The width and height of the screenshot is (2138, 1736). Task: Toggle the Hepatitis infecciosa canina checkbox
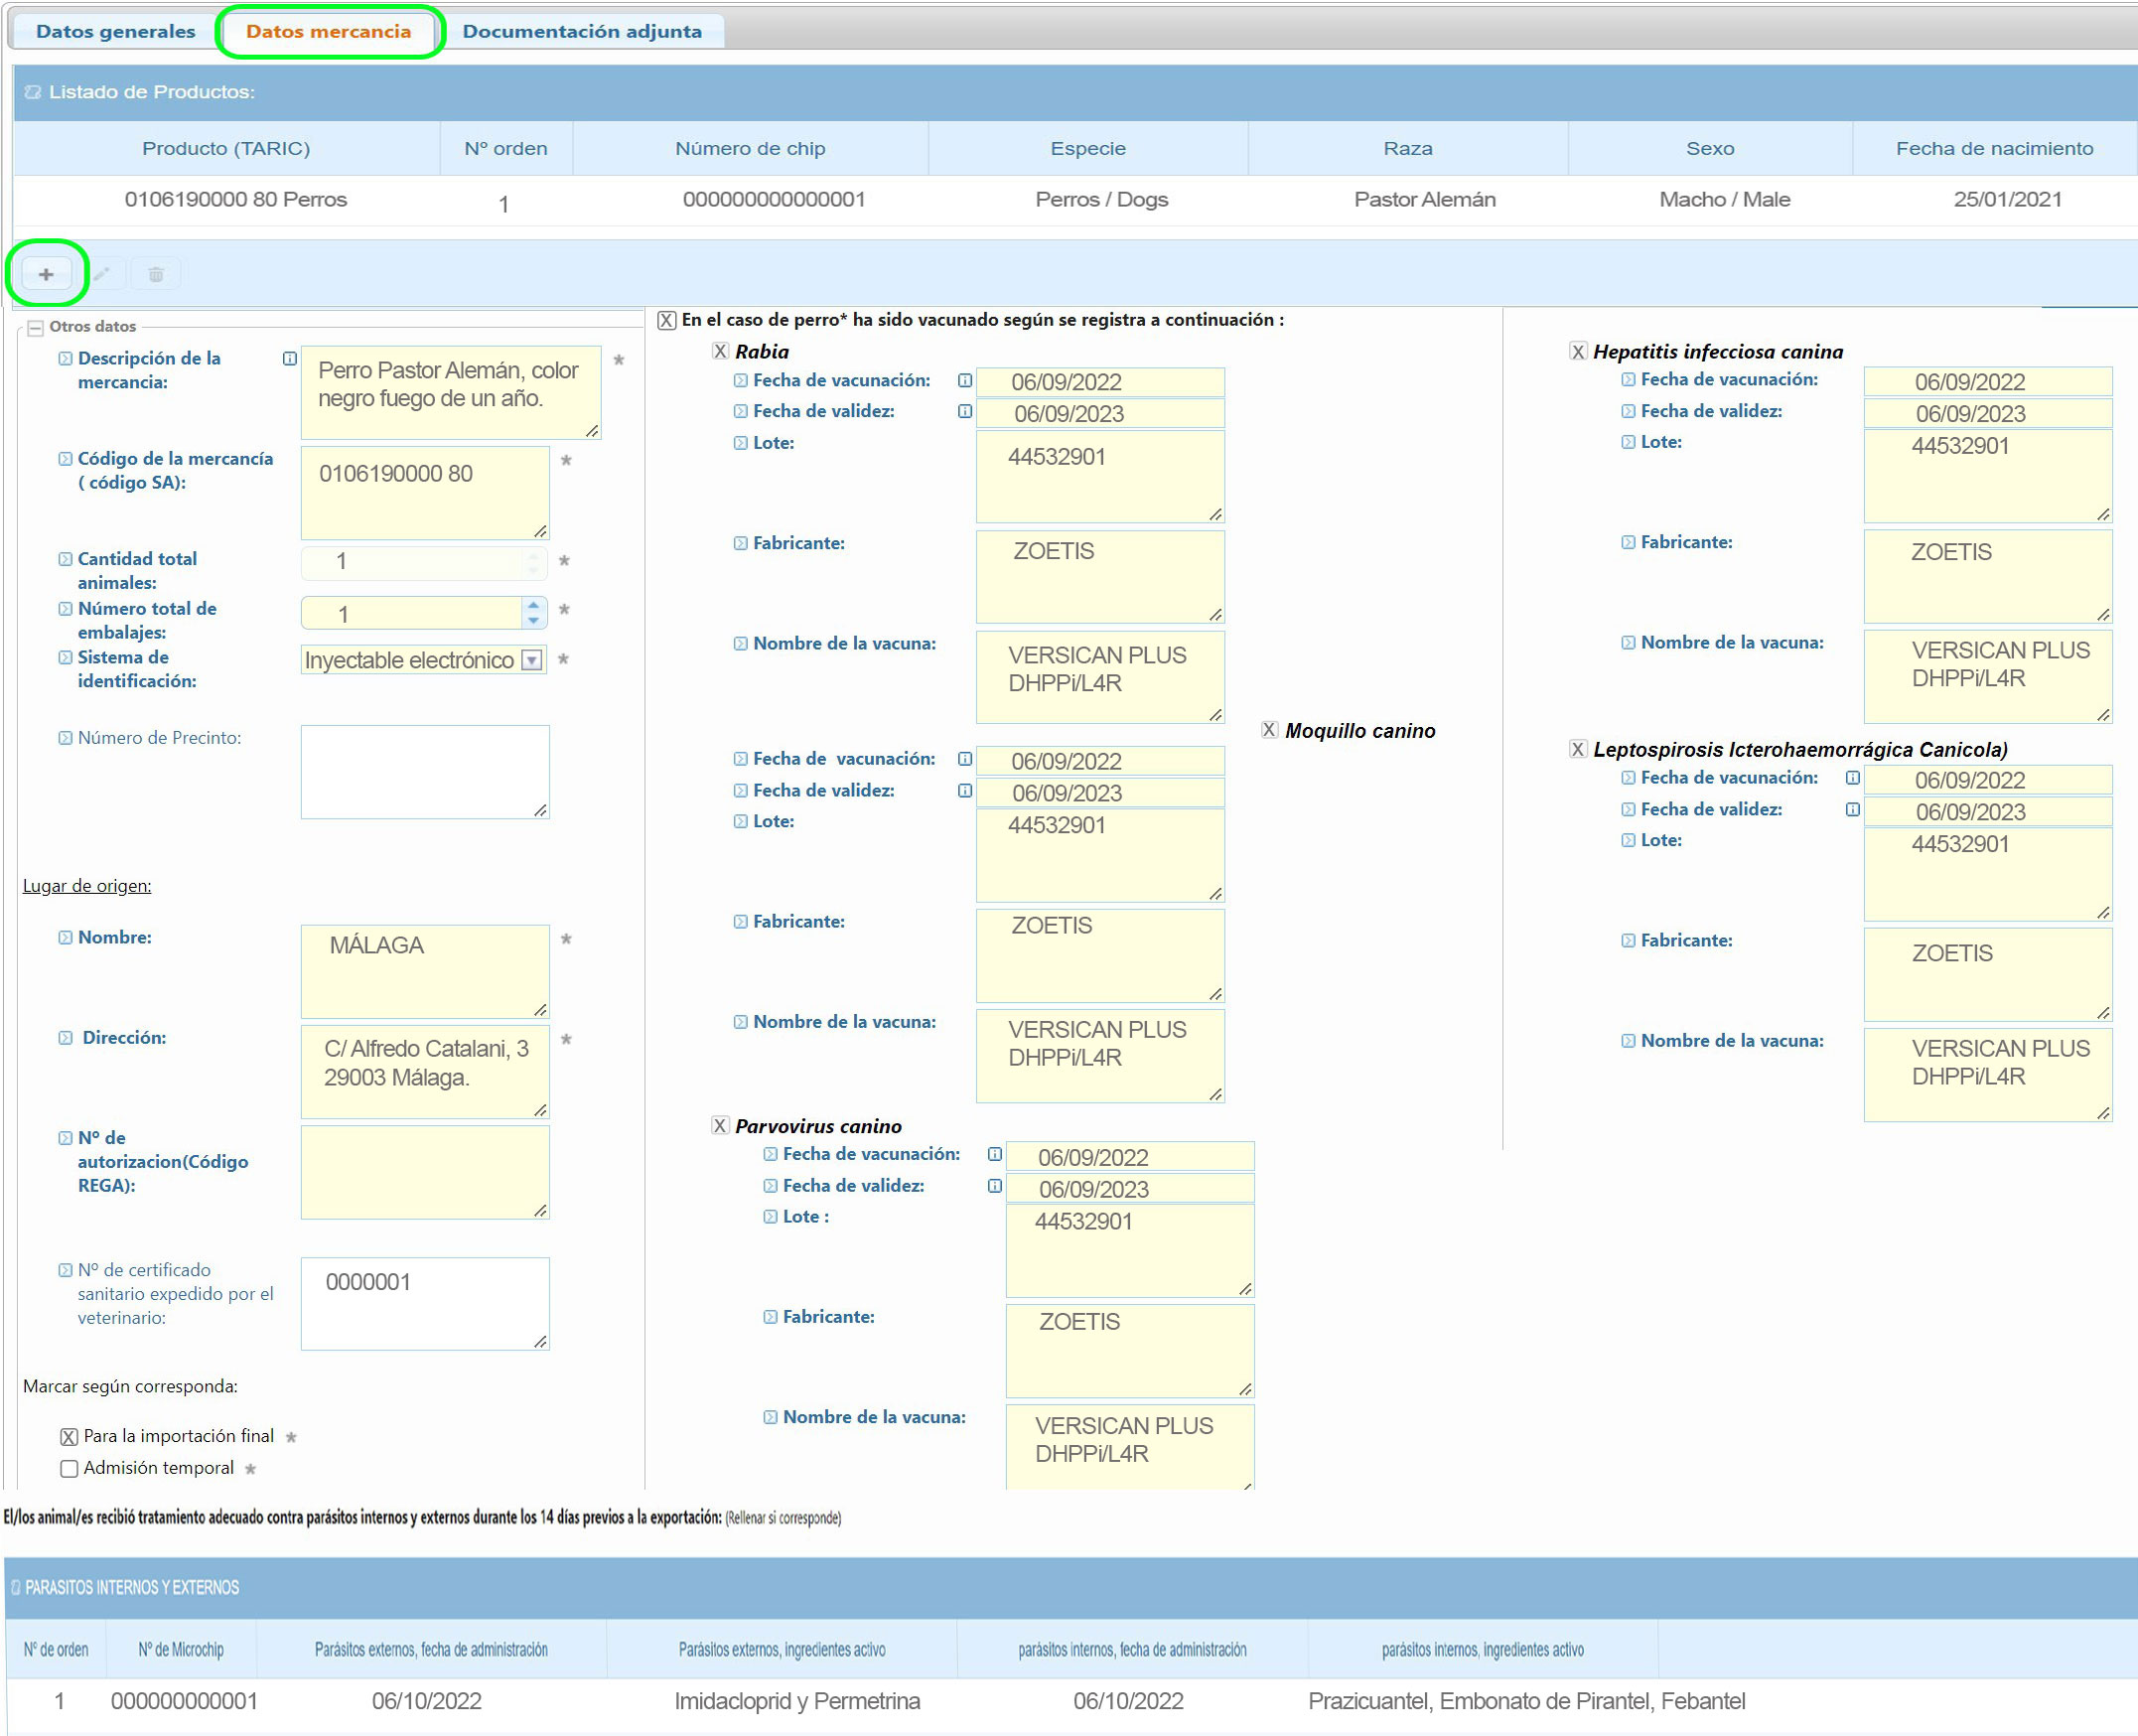[x=1579, y=351]
